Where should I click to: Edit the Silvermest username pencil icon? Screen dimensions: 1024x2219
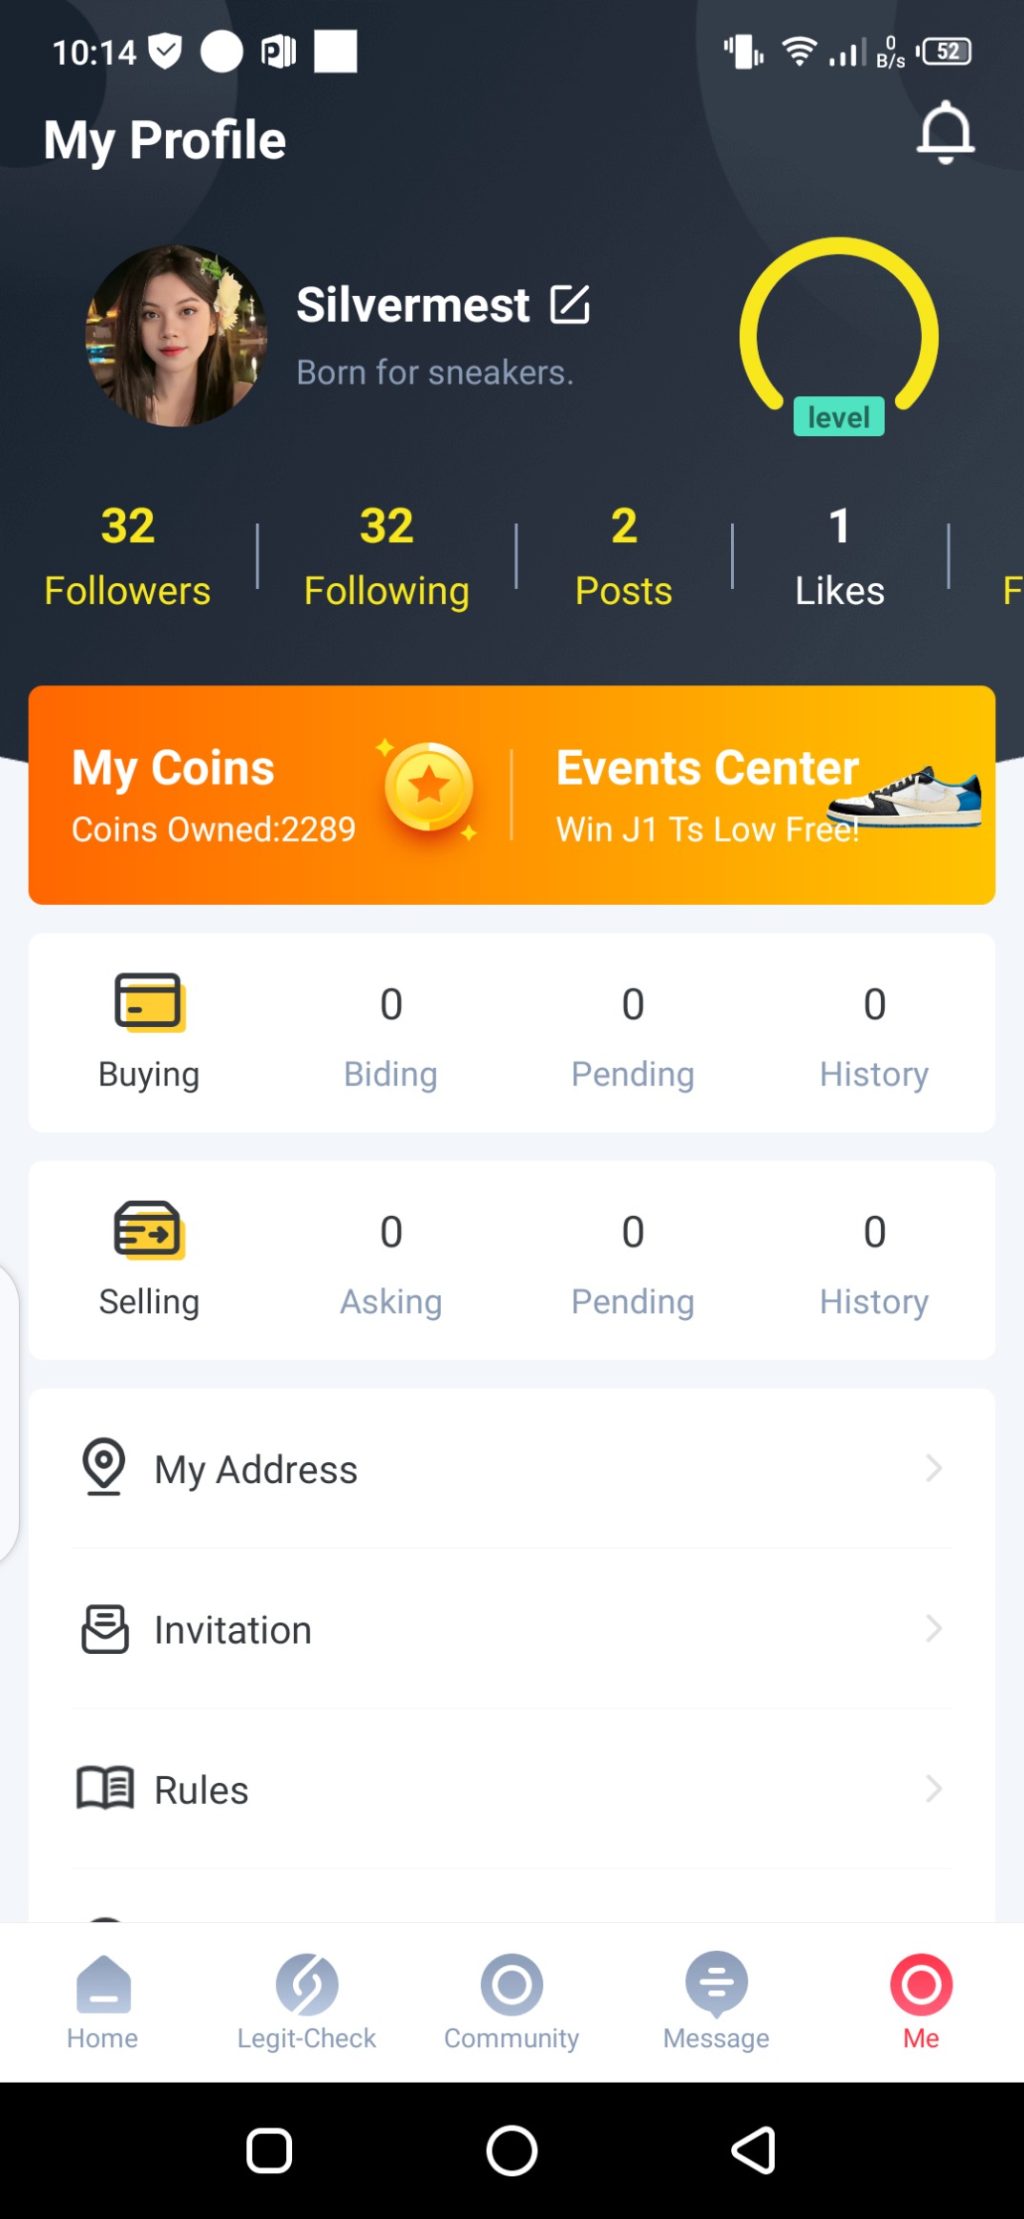[x=570, y=305]
